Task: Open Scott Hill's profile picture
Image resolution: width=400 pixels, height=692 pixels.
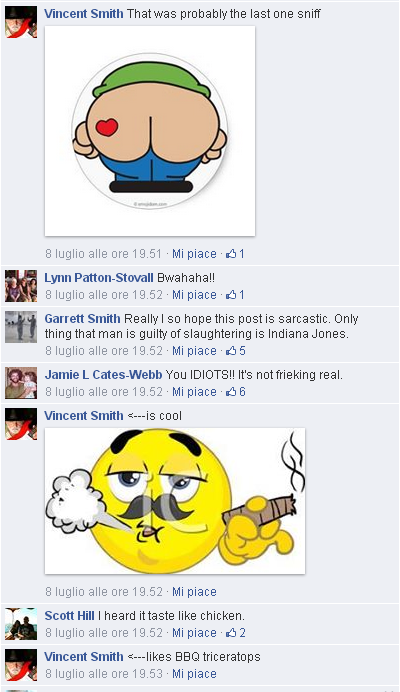Action: (x=21, y=624)
